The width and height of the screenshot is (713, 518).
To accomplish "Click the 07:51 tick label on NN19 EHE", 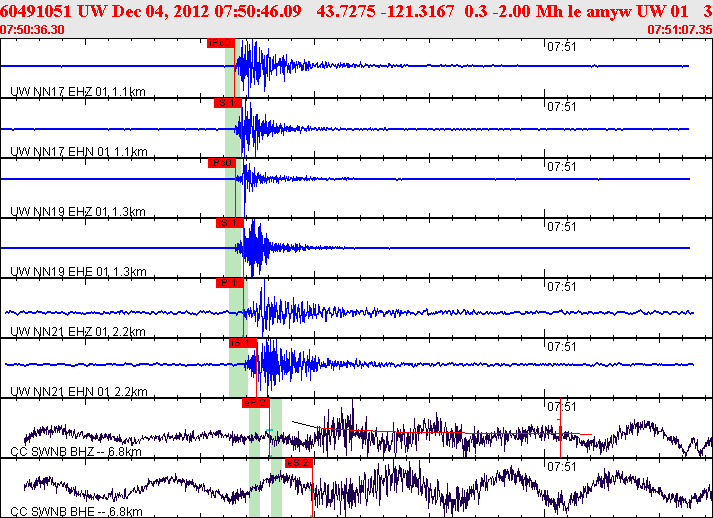I will point(562,226).
